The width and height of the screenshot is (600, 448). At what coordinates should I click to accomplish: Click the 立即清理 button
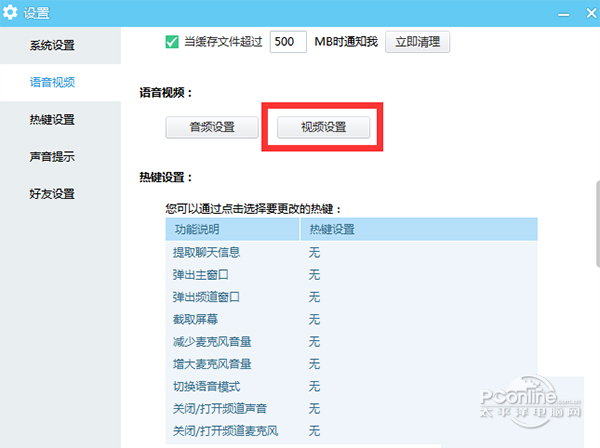(x=417, y=42)
